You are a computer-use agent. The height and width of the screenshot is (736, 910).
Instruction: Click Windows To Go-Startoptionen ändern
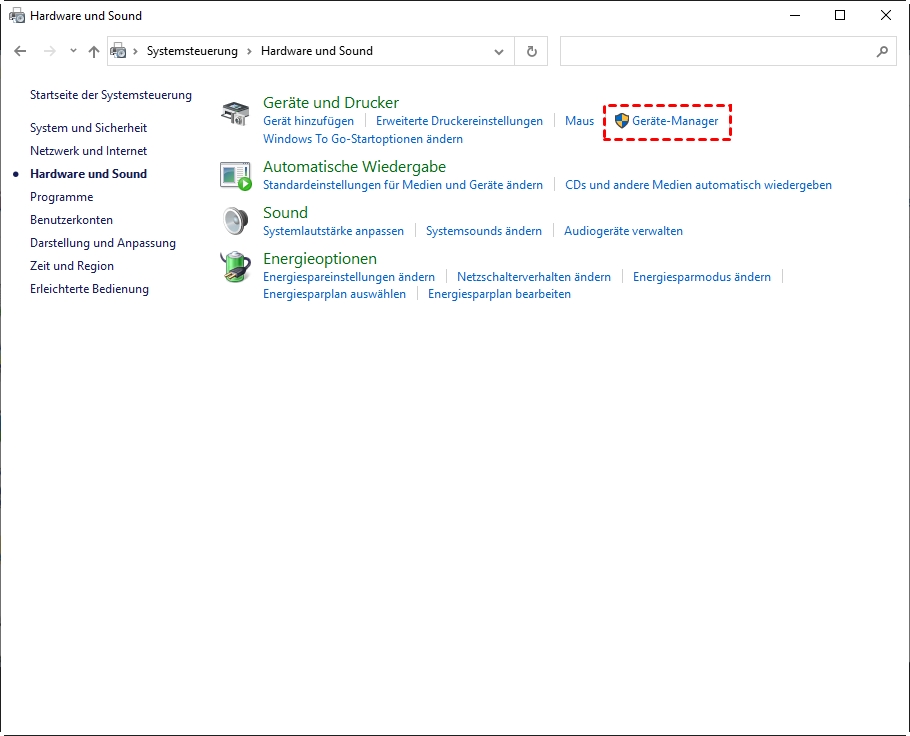pyautogui.click(x=363, y=139)
